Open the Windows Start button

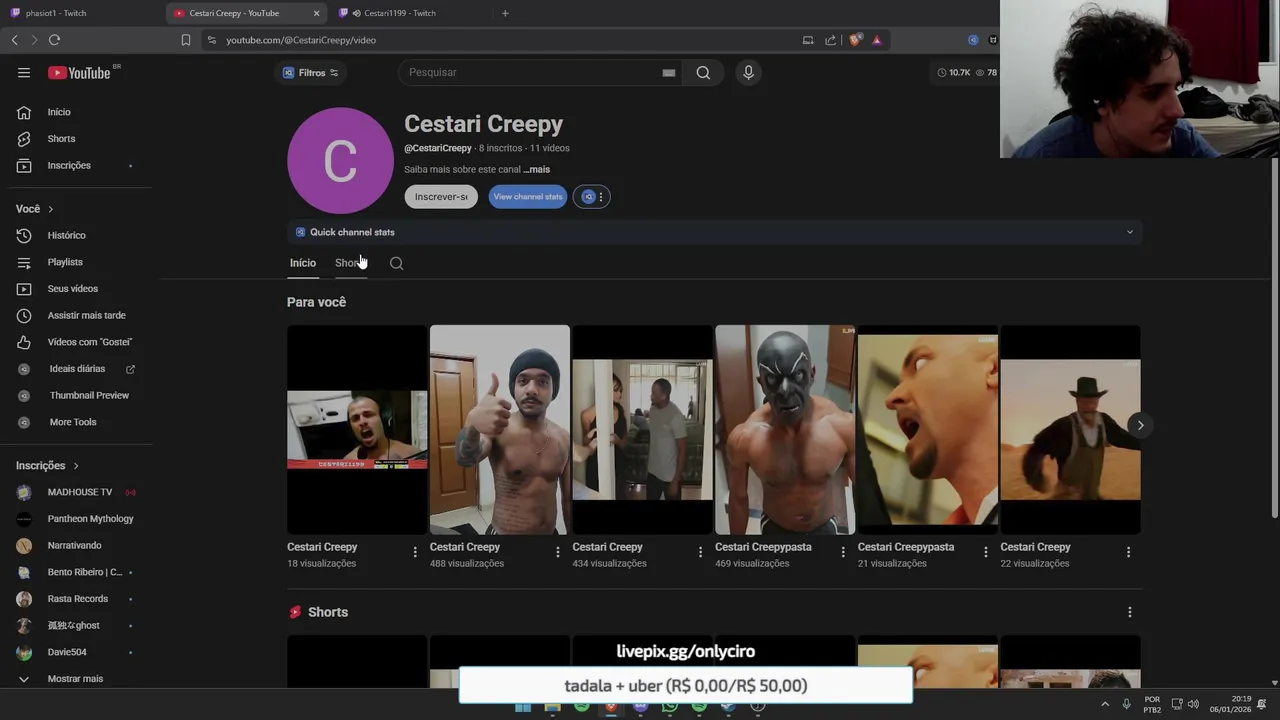click(x=523, y=707)
